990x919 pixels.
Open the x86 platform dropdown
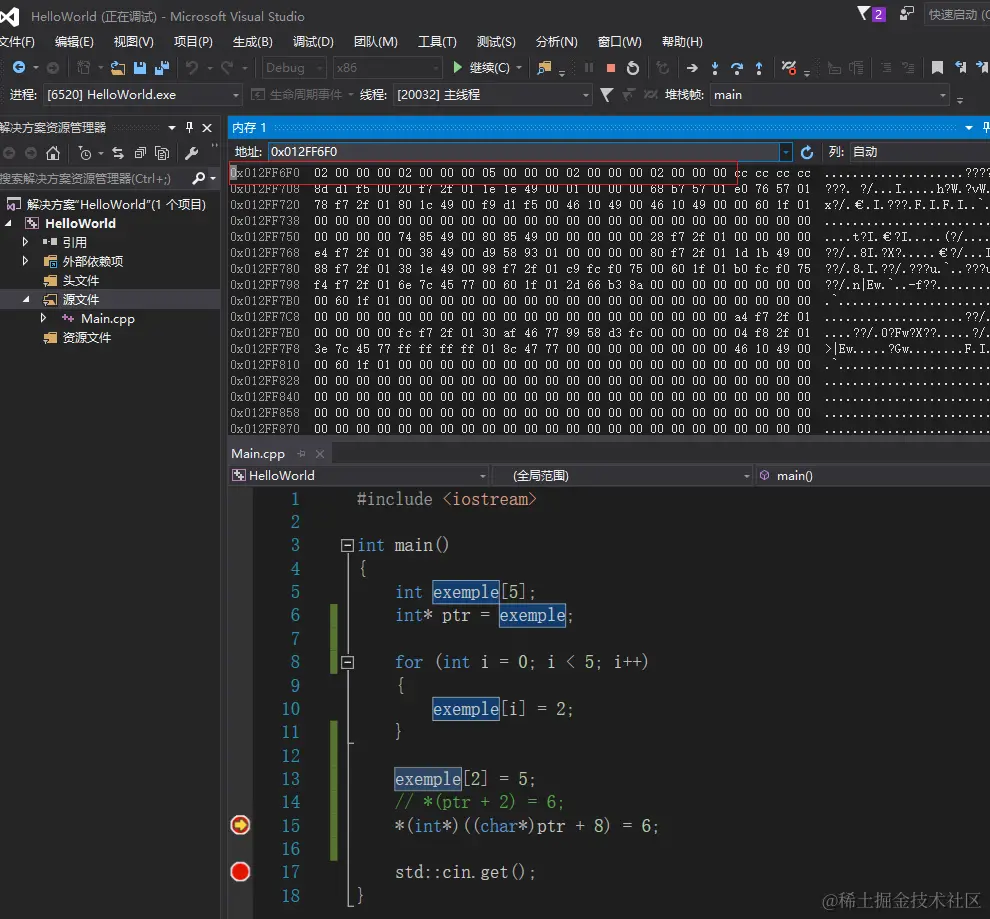(x=386, y=68)
